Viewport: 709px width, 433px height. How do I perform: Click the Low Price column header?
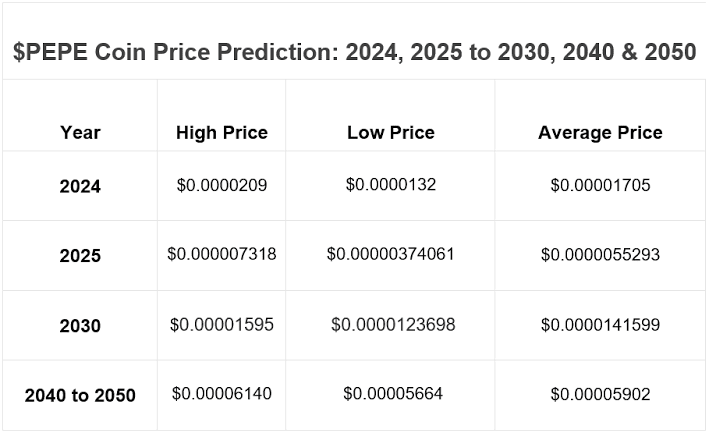pos(390,132)
